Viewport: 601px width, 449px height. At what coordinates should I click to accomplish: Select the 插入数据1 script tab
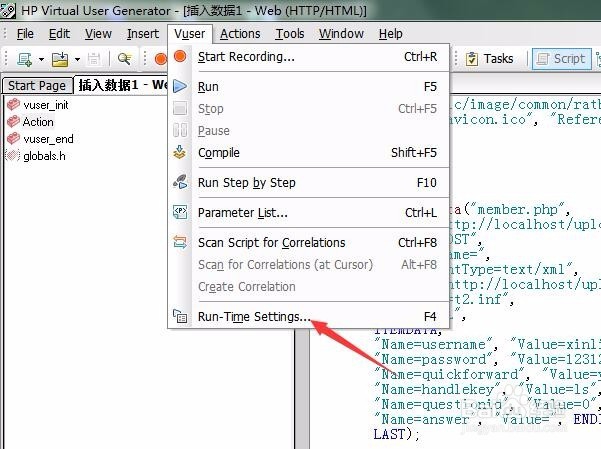pyautogui.click(x=122, y=85)
